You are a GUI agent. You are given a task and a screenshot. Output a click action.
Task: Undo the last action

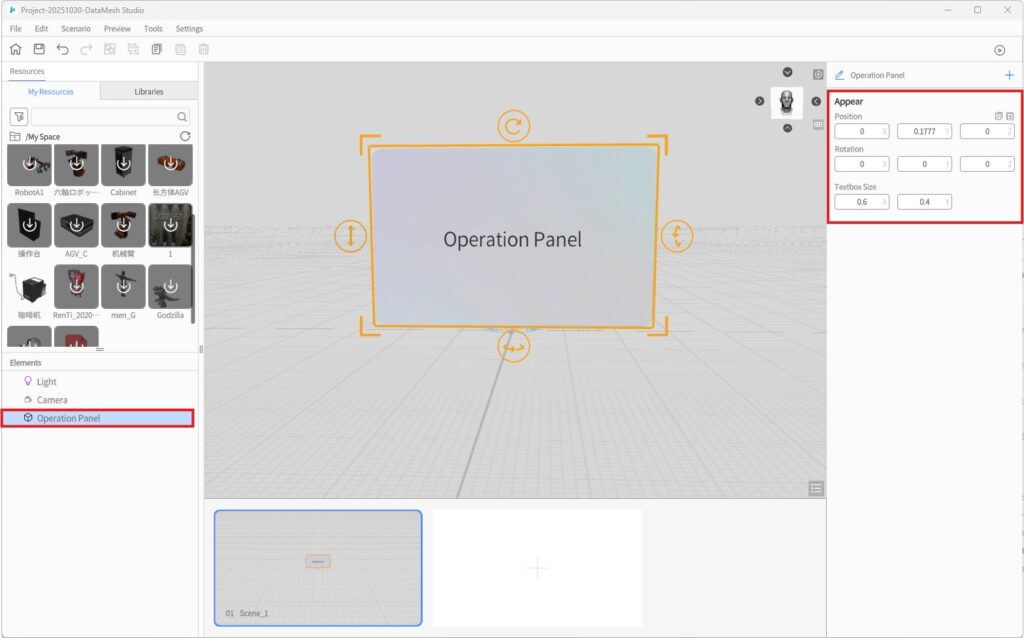coord(63,49)
